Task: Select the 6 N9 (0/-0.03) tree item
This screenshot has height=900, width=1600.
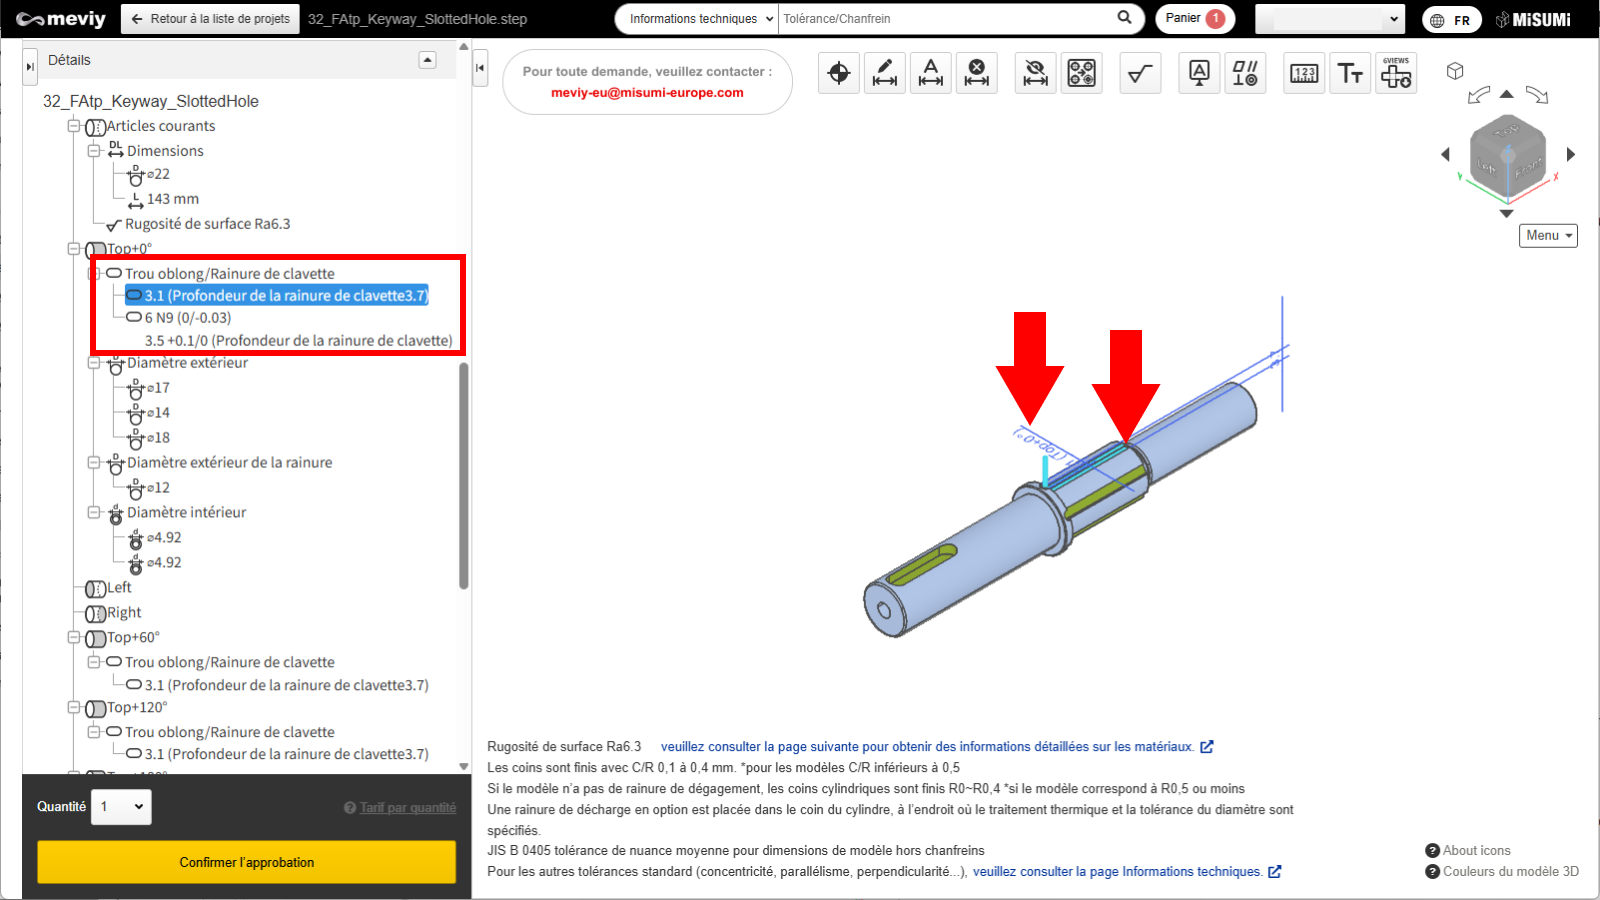Action: click(187, 318)
